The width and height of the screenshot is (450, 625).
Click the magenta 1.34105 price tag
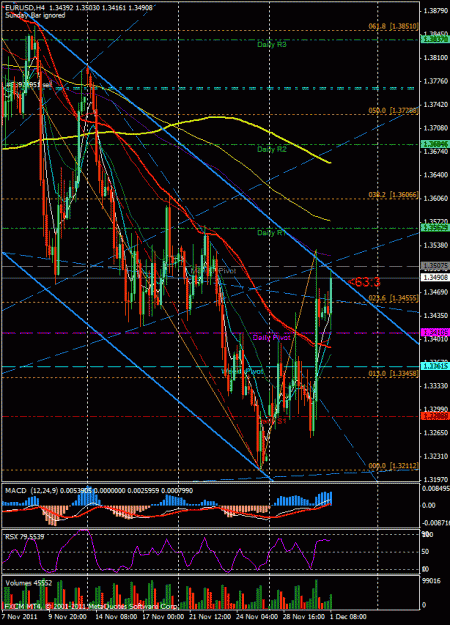(x=436, y=332)
